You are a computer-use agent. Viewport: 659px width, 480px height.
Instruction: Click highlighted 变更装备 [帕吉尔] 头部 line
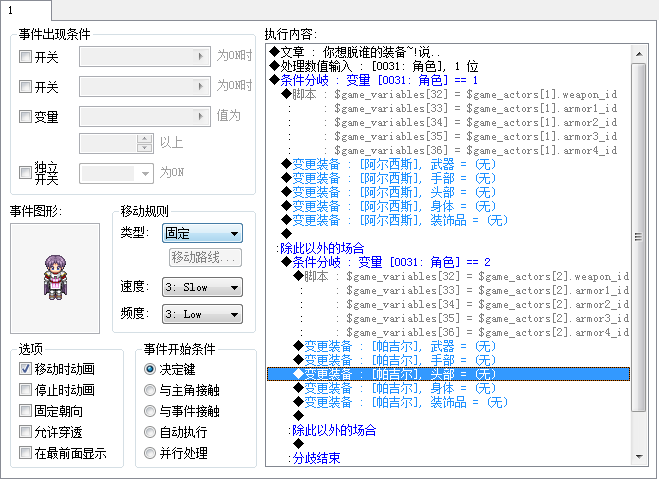click(448, 374)
